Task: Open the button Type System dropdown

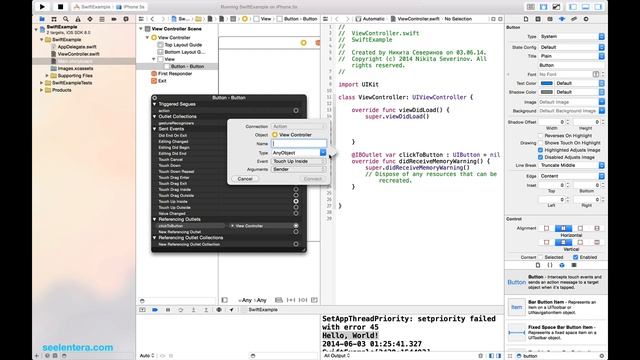Action: [x=572, y=37]
